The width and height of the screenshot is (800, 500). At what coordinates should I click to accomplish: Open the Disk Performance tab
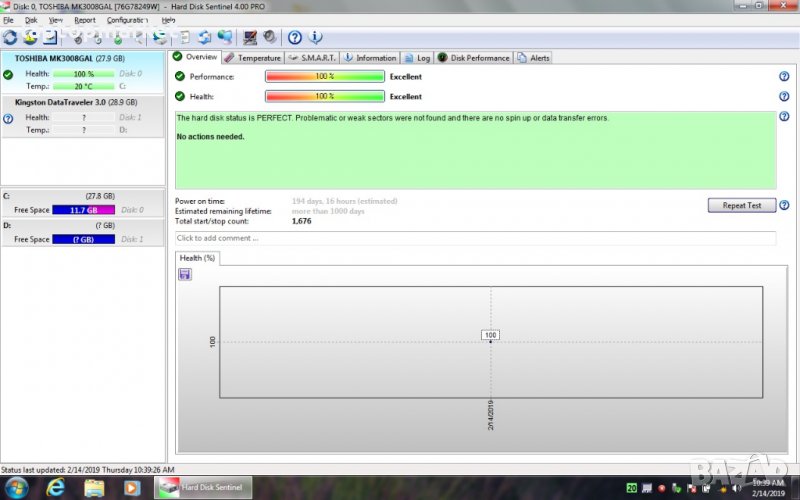(473, 58)
